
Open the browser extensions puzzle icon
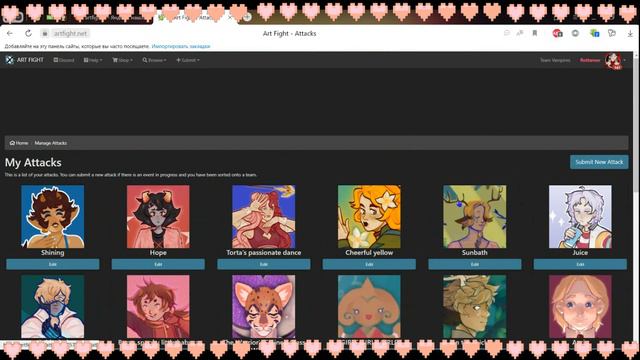click(611, 33)
